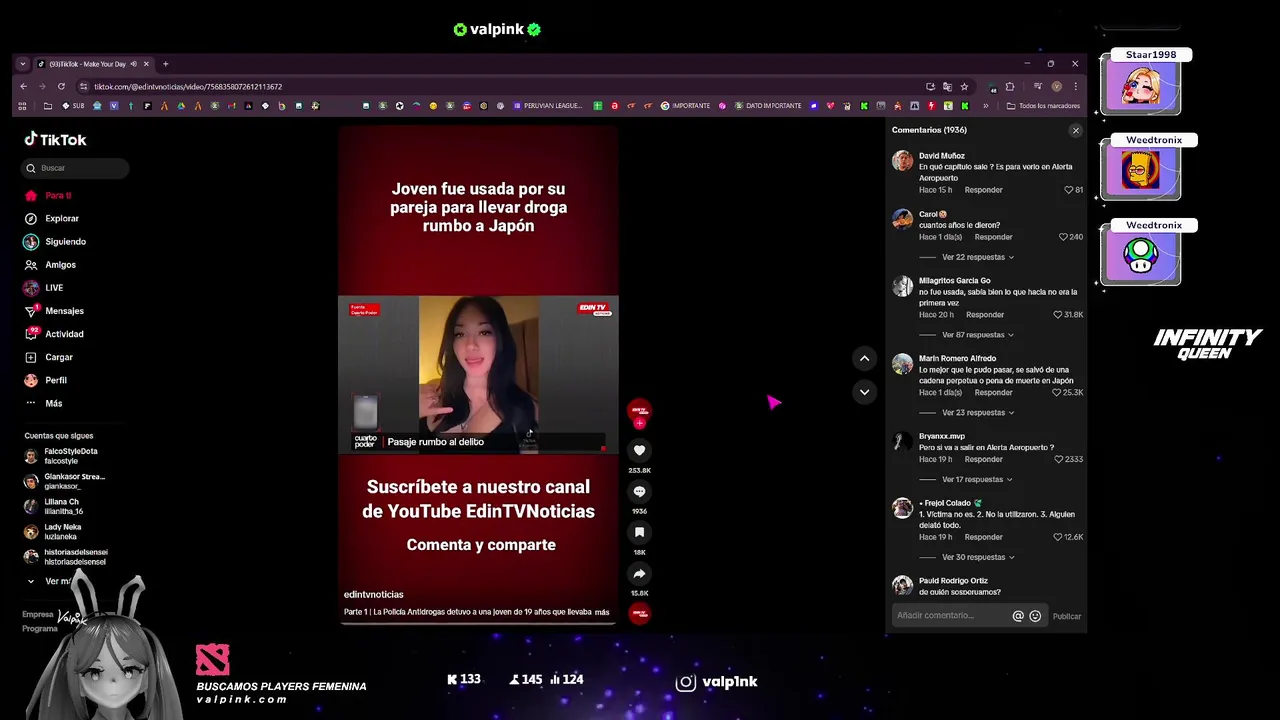Like David Muñoz's comment

pyautogui.click(x=1068, y=190)
